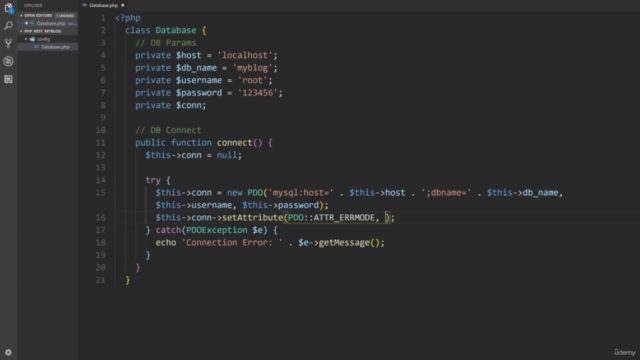Click '$this->password' on wrapped line
The image size is (640, 360).
[x=280, y=205]
